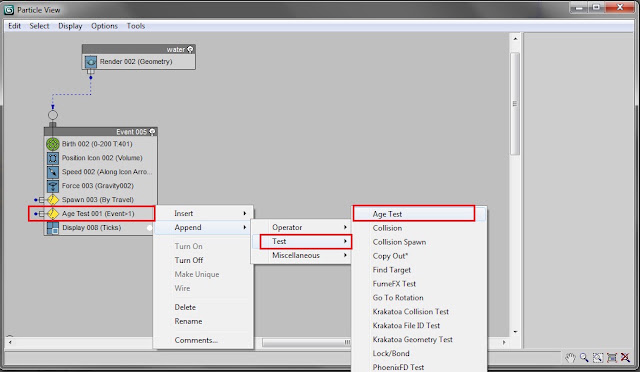This screenshot has height=372, width=640.
Task: Select Go To Rotation test
Action: pos(419,297)
